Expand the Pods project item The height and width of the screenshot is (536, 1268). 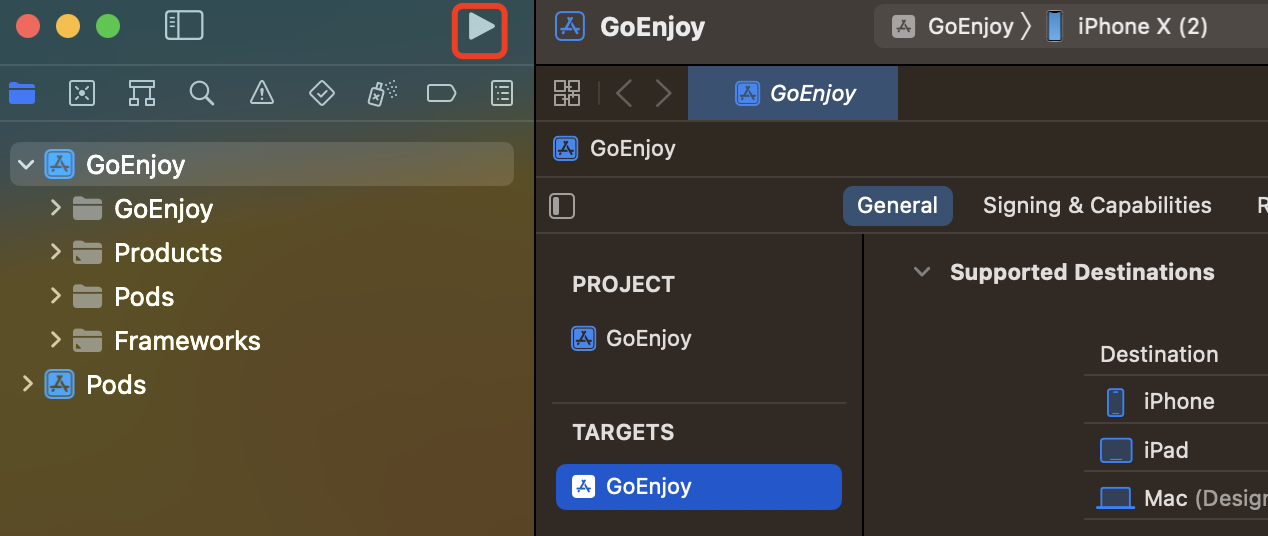[x=27, y=384]
